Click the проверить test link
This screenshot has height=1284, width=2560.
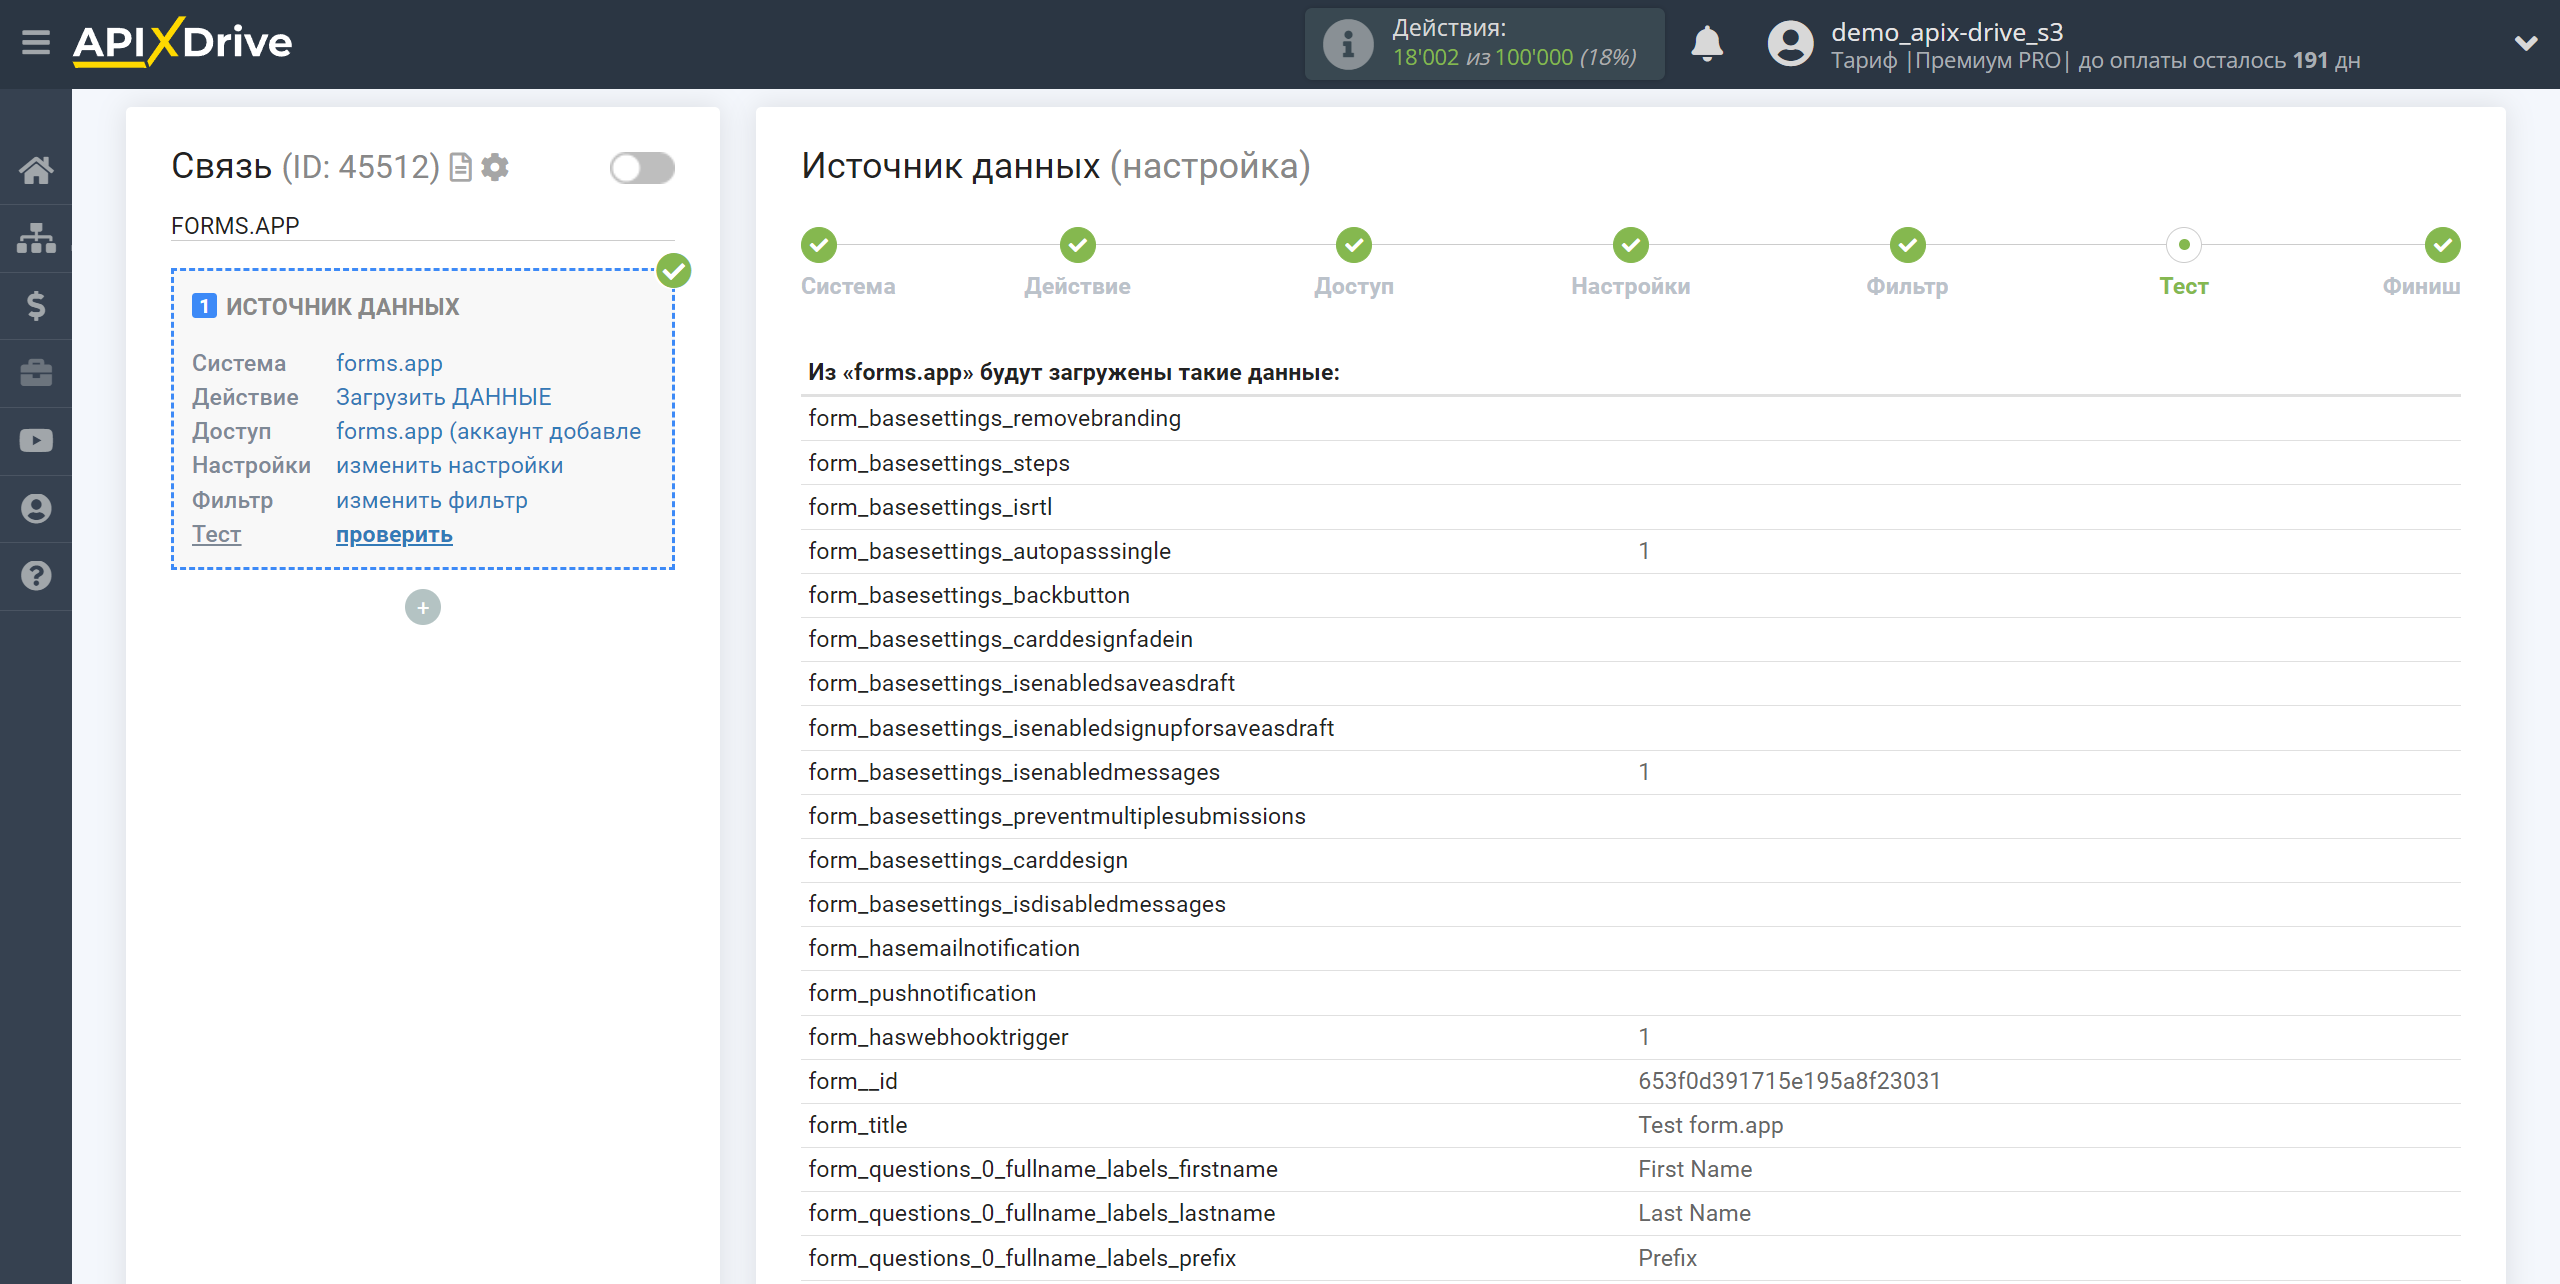pos(394,534)
